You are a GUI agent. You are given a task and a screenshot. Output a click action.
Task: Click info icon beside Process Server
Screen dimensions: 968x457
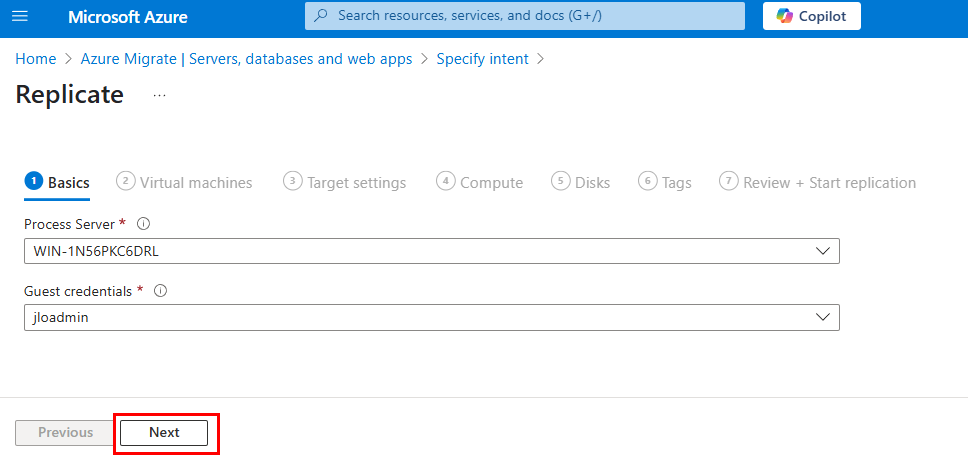(x=143, y=224)
